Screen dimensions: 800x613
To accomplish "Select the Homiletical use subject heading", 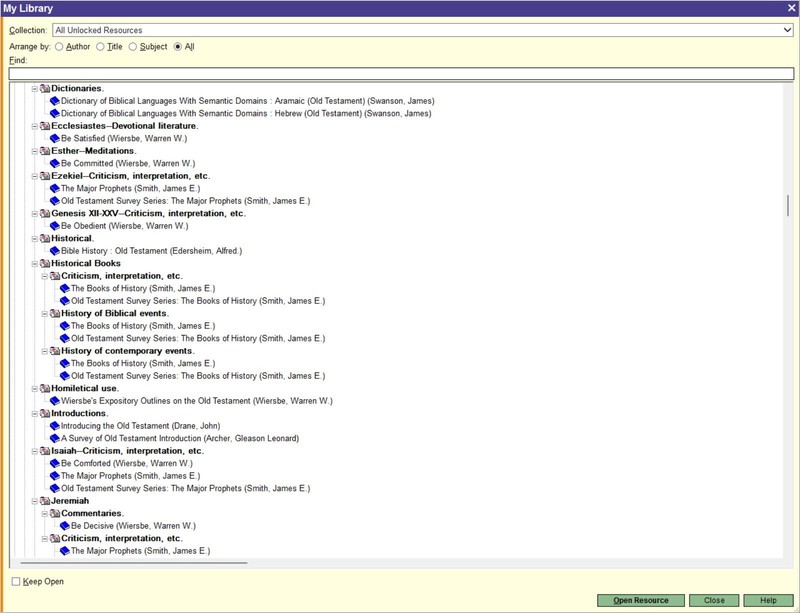I will coord(85,388).
